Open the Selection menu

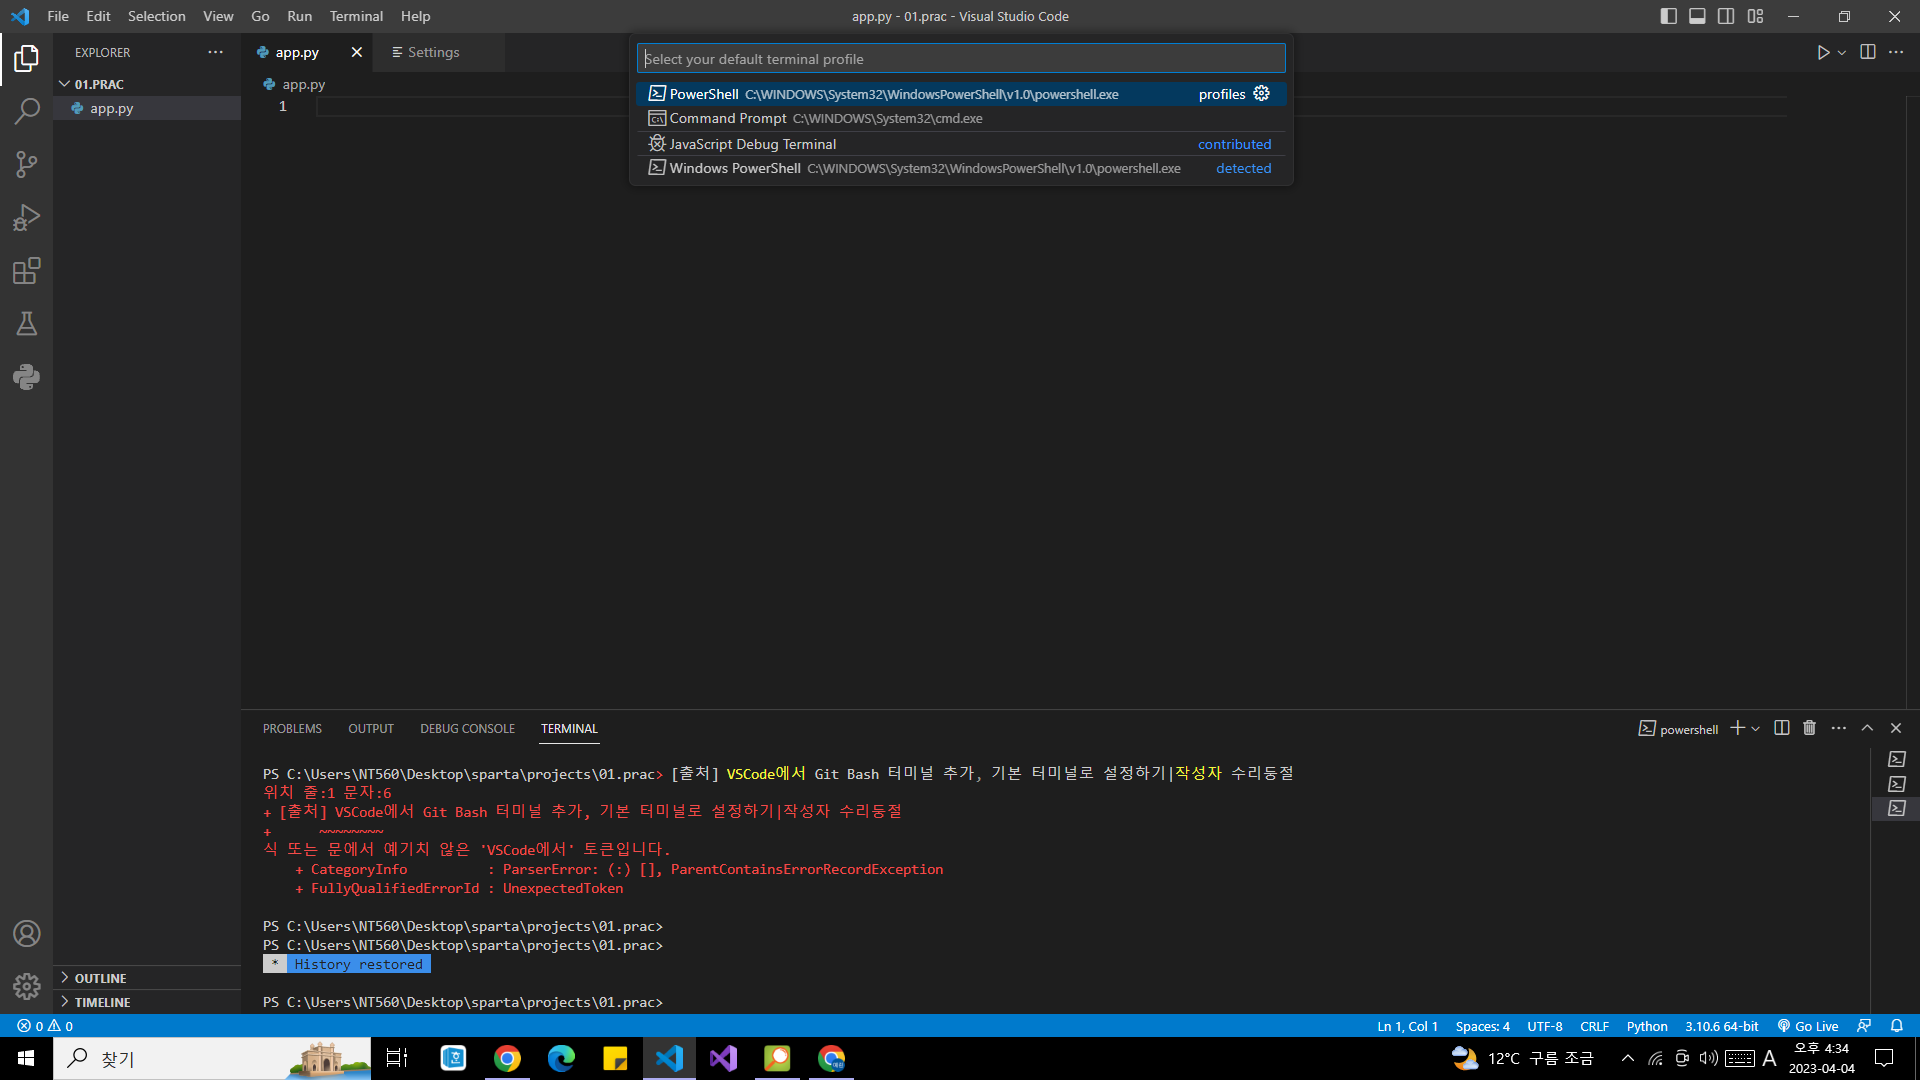[156, 16]
